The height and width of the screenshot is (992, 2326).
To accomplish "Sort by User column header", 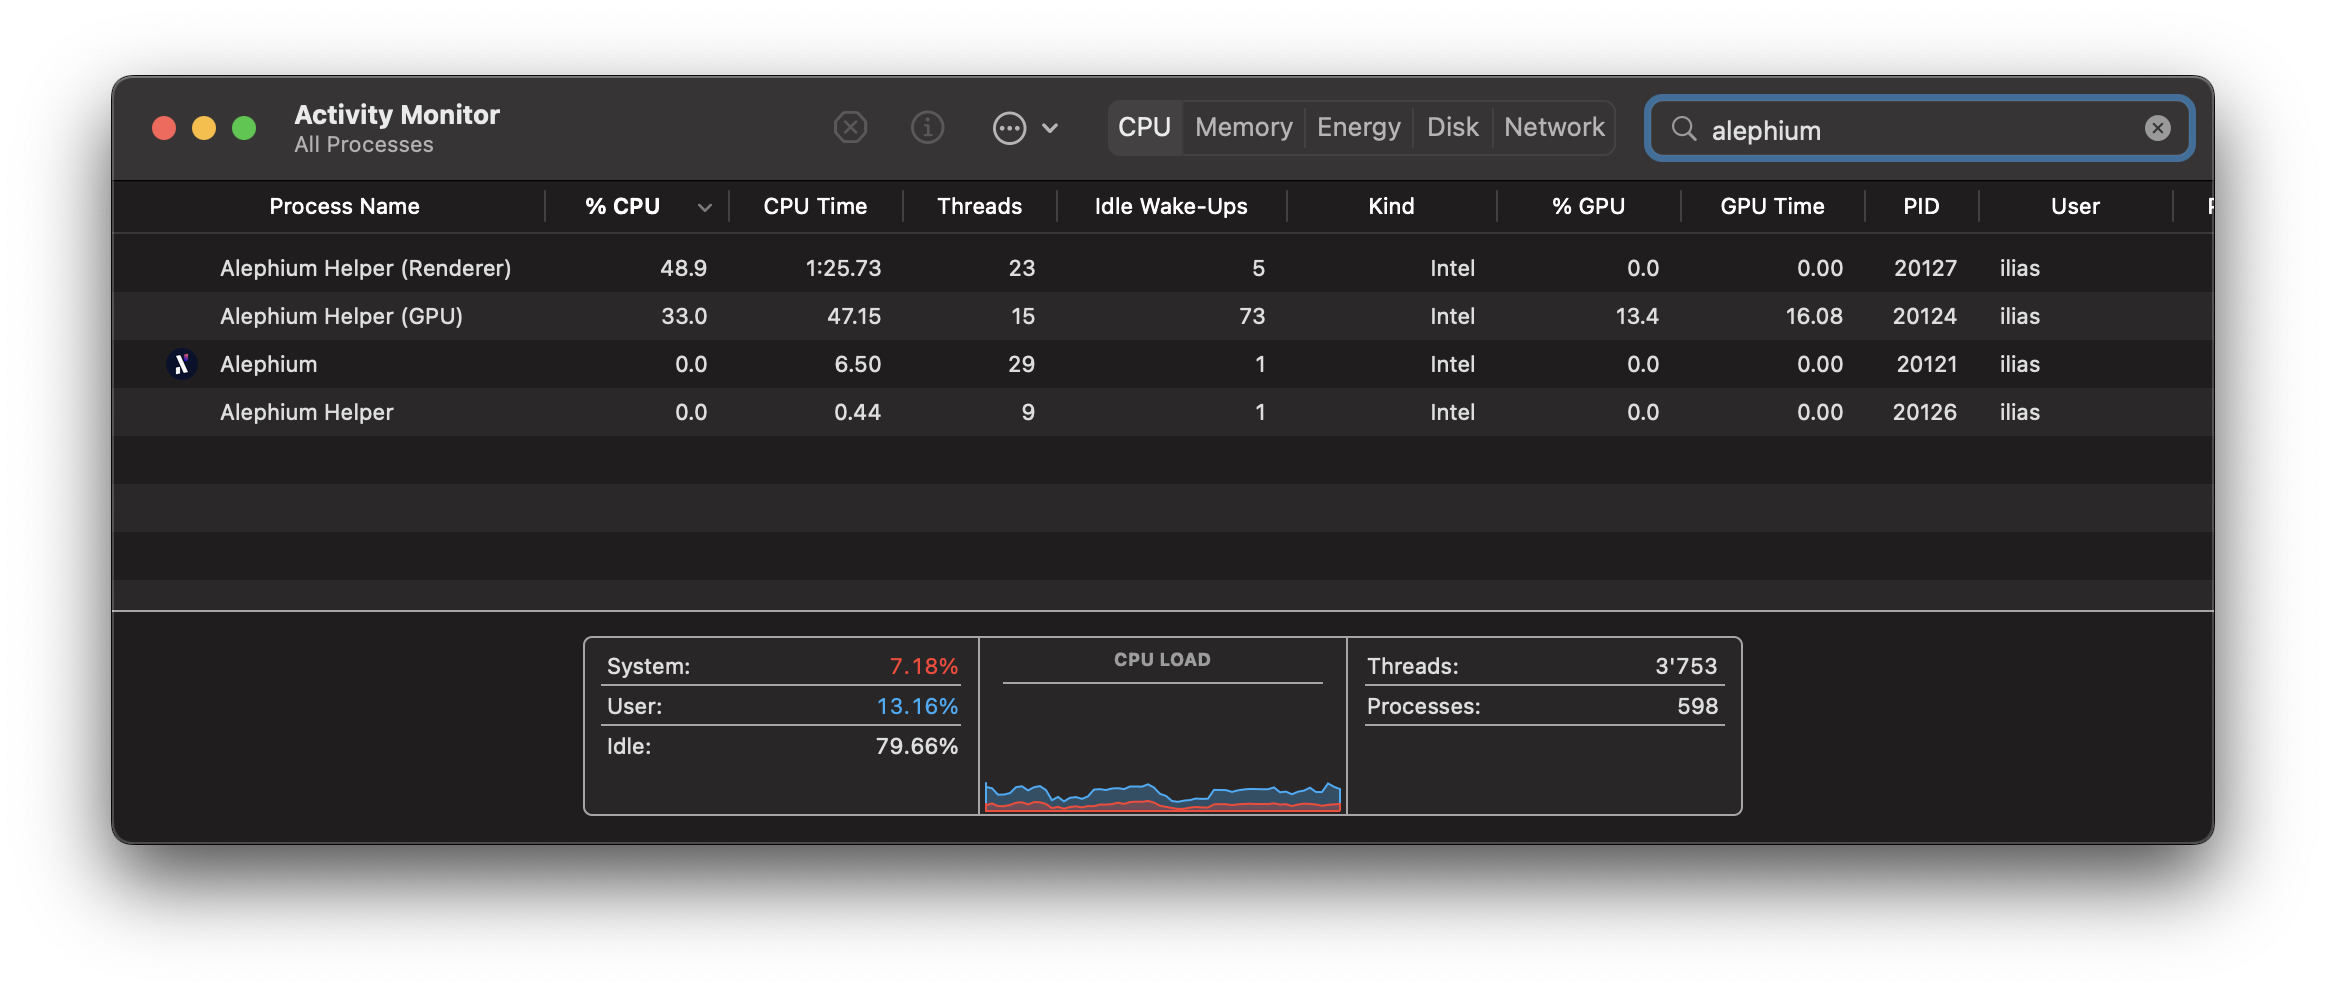I will [x=2075, y=206].
